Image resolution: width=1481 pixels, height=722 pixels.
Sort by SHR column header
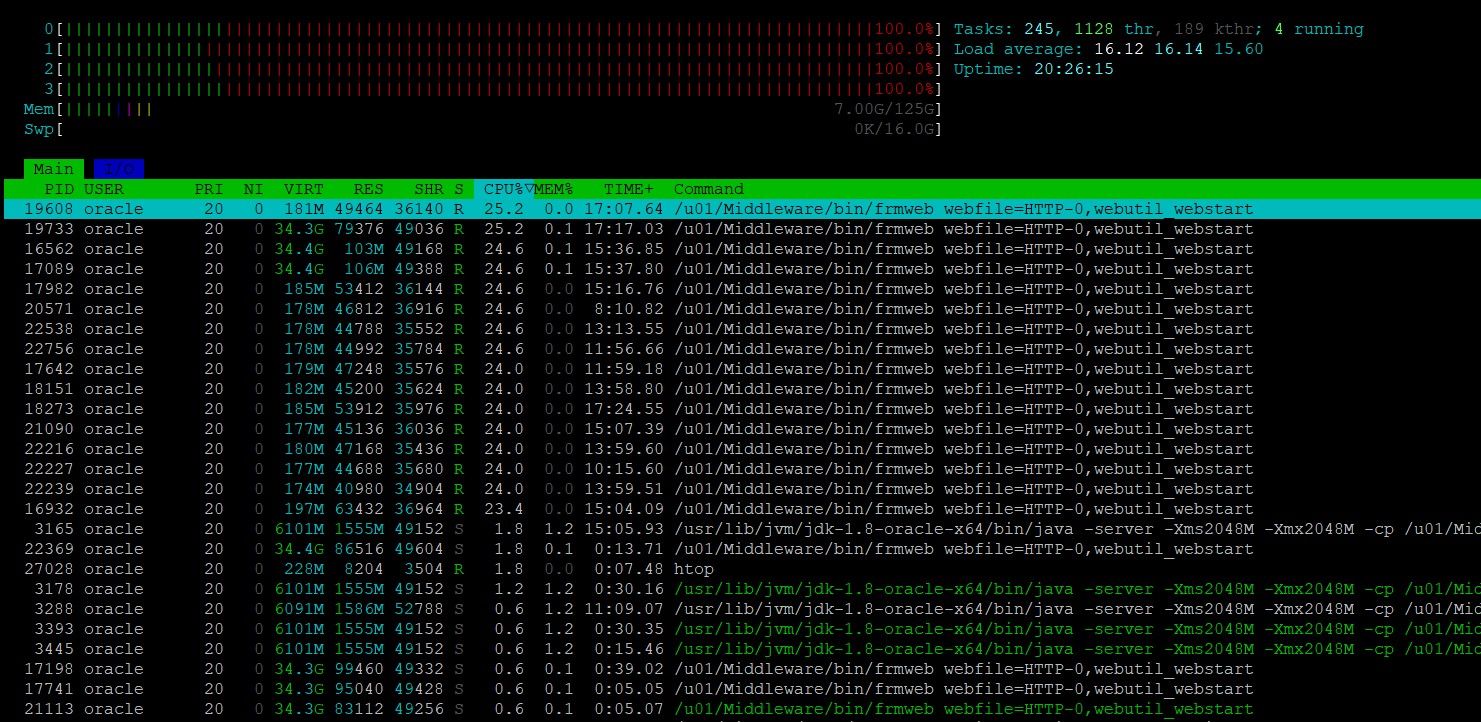point(429,189)
